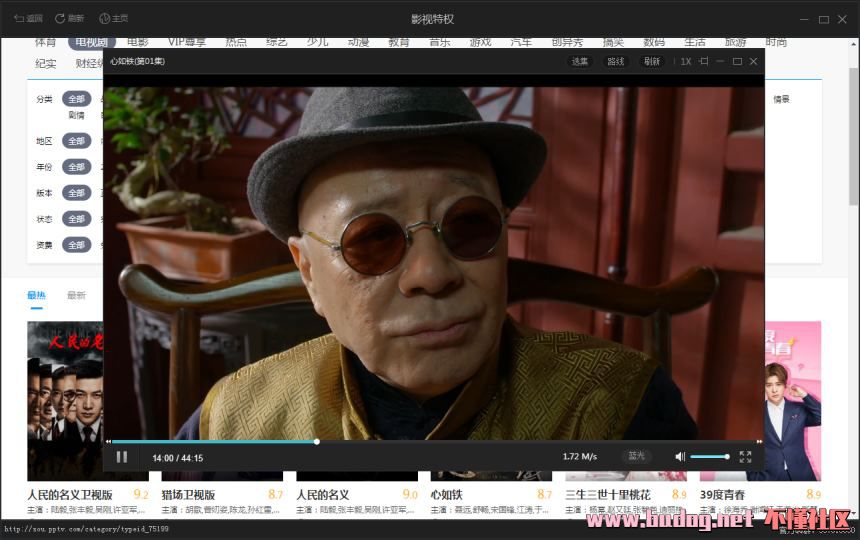
Task: Select 全部 in the 分类 filter row
Action: [x=76, y=99]
